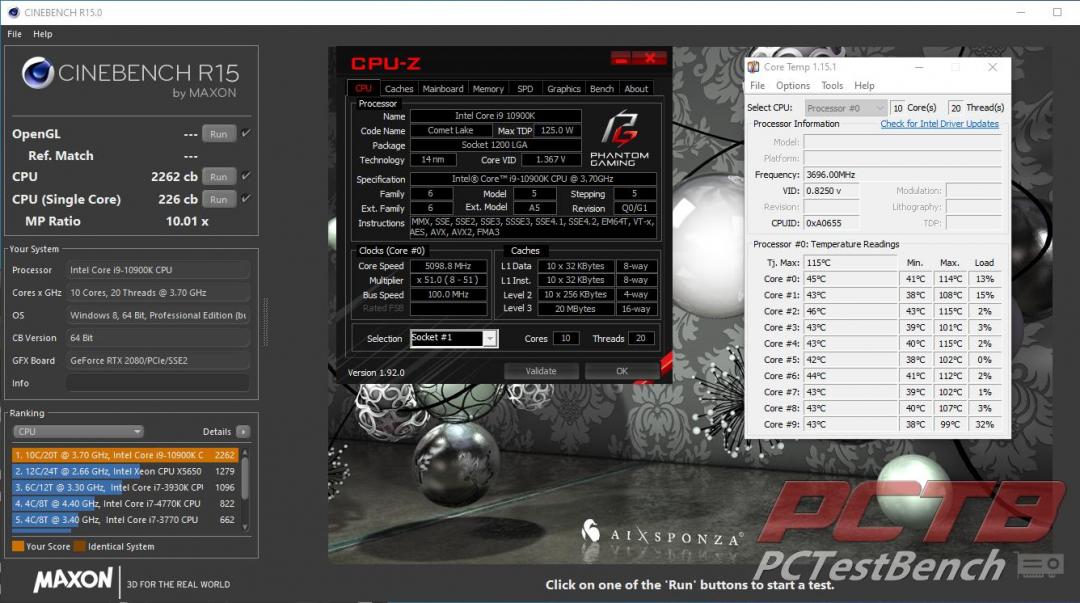Minimize the CPU-Z window
1080x603 pixels.
[x=620, y=59]
